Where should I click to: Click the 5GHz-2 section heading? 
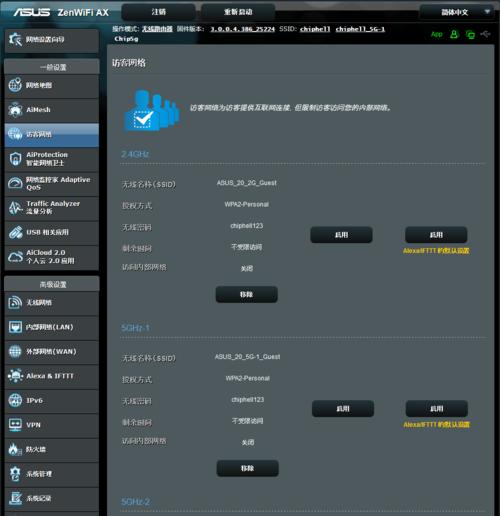[135, 502]
